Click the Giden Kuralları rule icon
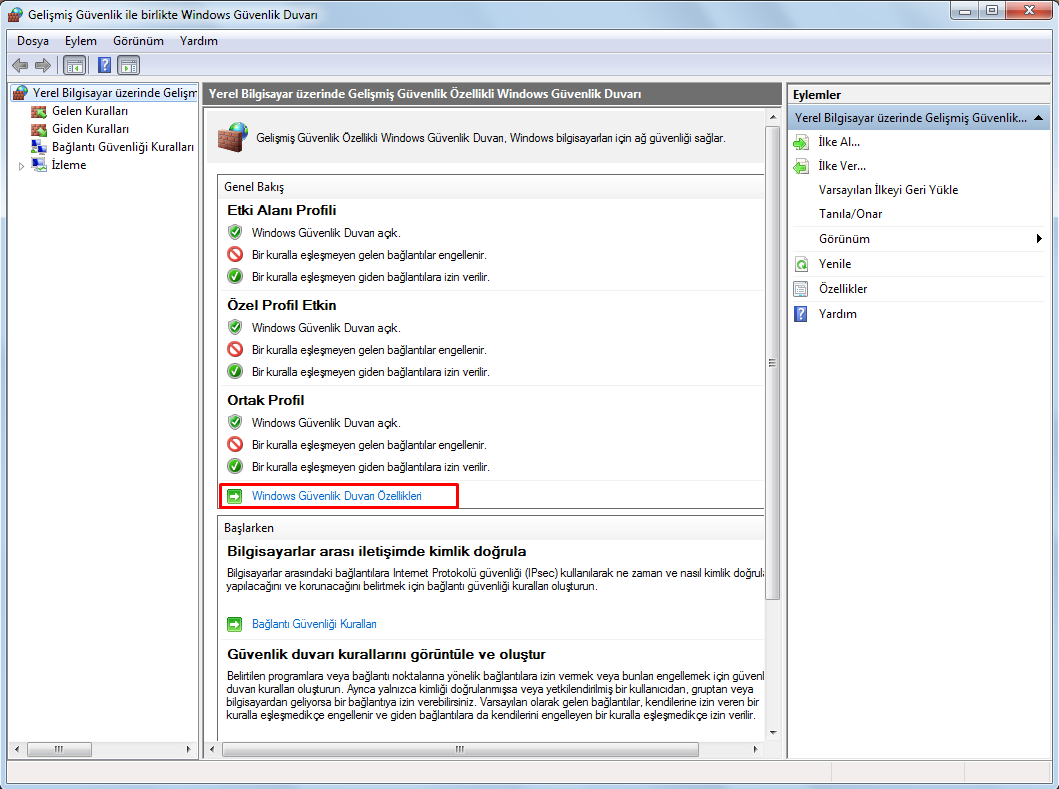Image resolution: width=1059 pixels, height=789 pixels. pyautogui.click(x=39, y=129)
